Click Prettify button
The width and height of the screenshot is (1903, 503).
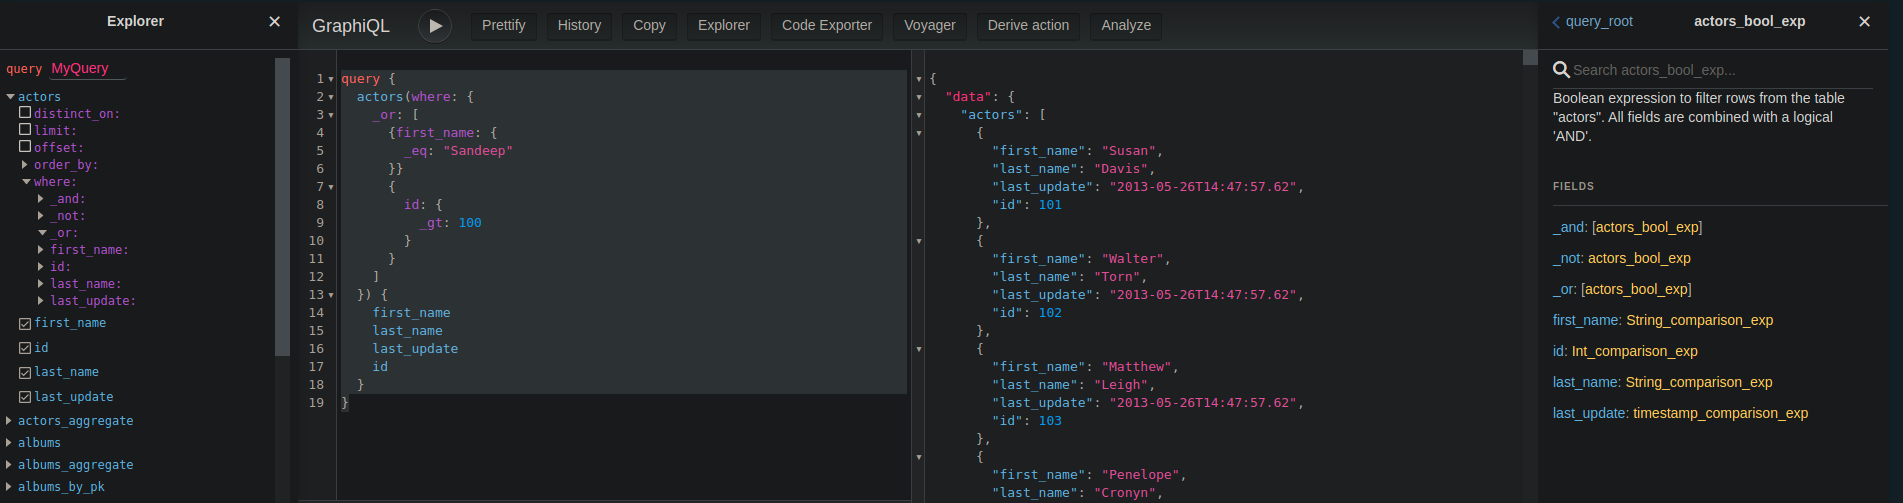coord(504,25)
